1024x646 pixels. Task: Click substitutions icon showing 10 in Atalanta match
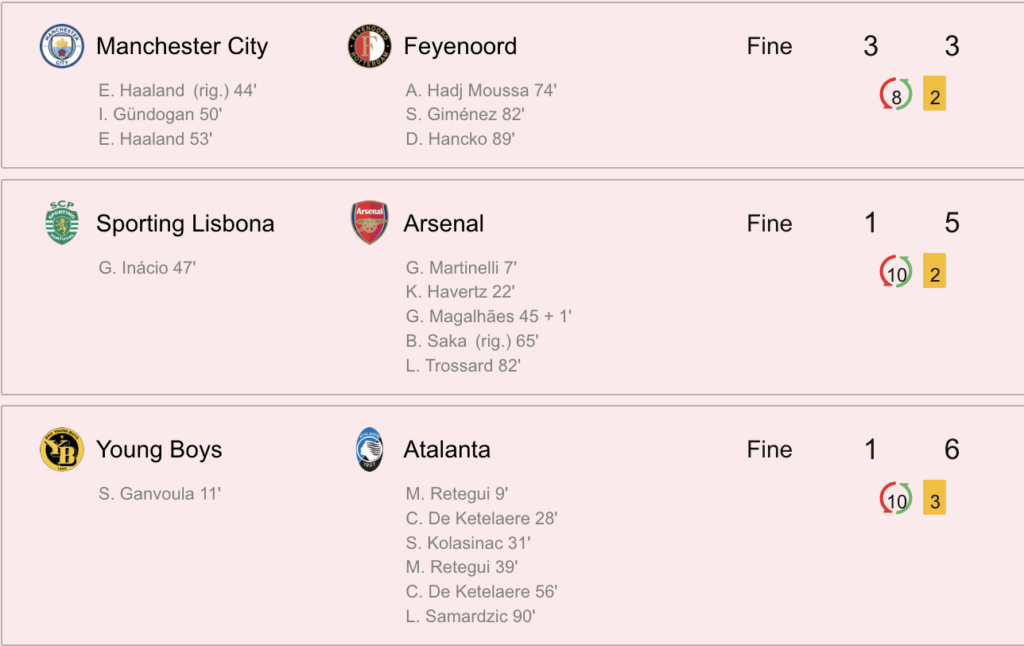895,498
